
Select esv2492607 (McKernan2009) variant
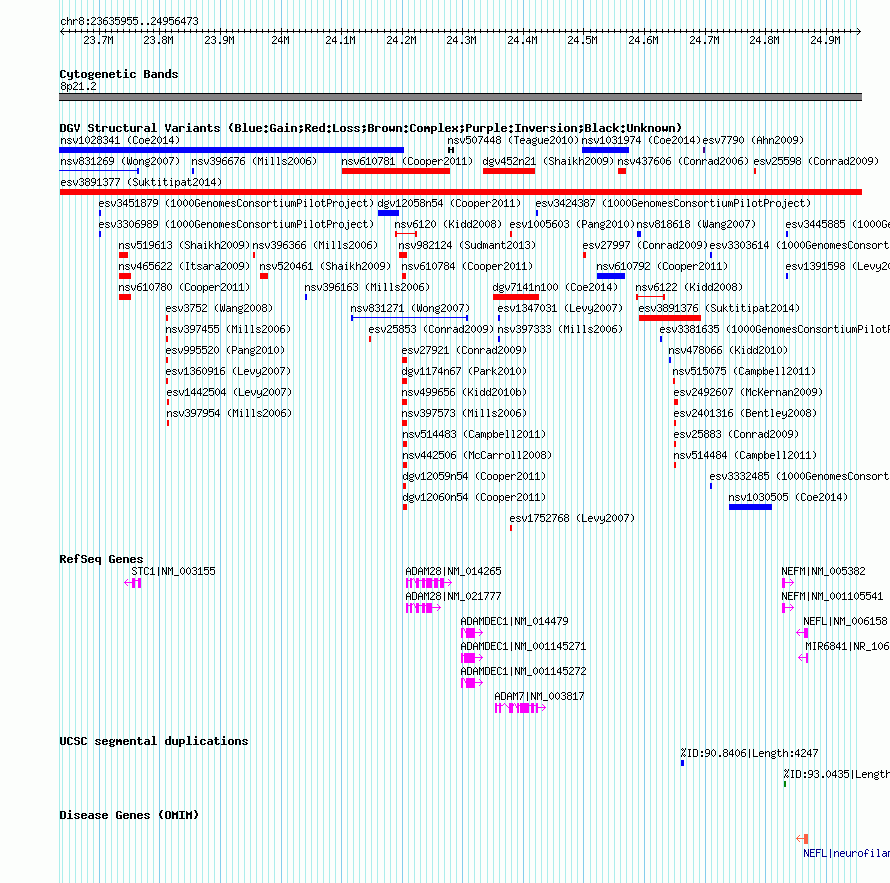[748, 392]
